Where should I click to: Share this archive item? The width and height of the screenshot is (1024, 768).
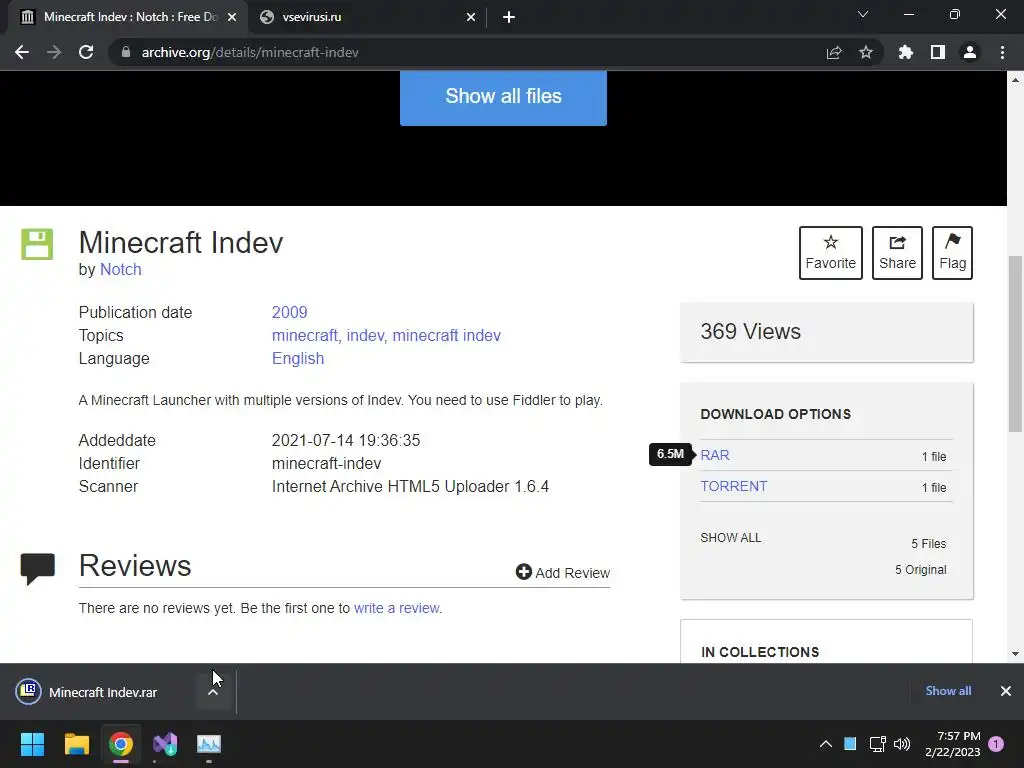pos(897,253)
